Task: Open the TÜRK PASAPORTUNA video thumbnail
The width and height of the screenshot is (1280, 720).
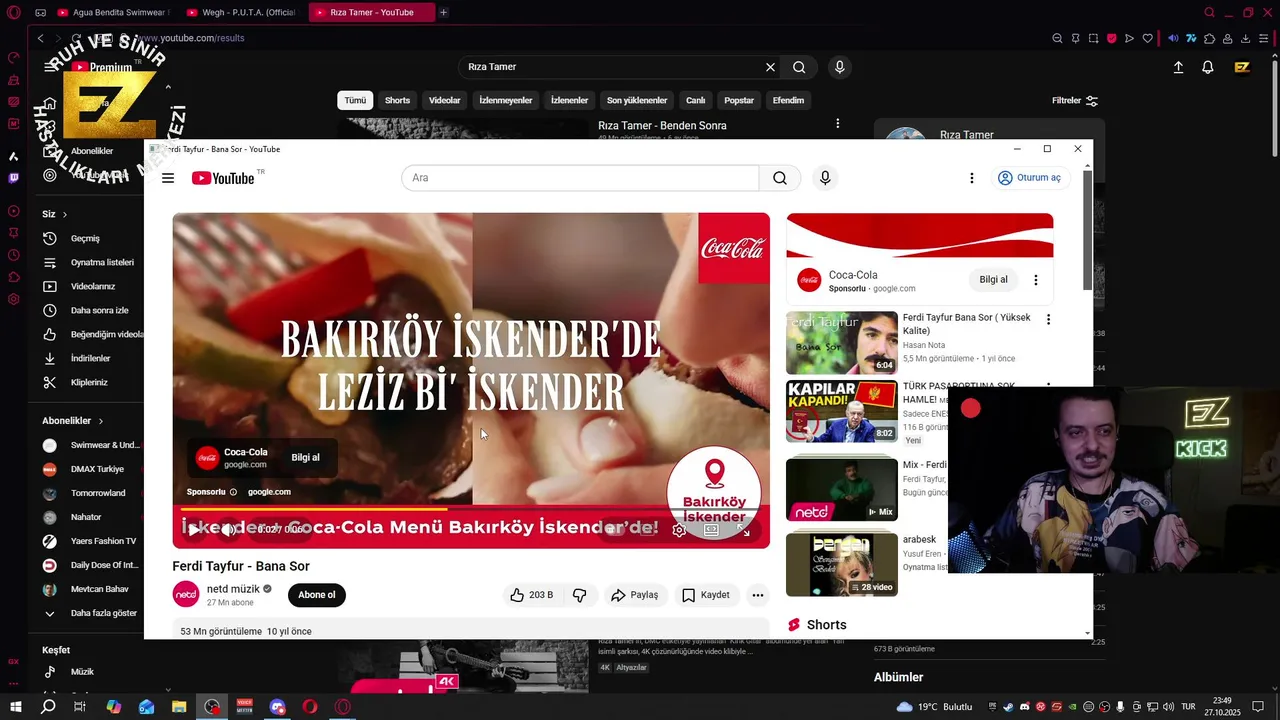Action: pos(841,411)
